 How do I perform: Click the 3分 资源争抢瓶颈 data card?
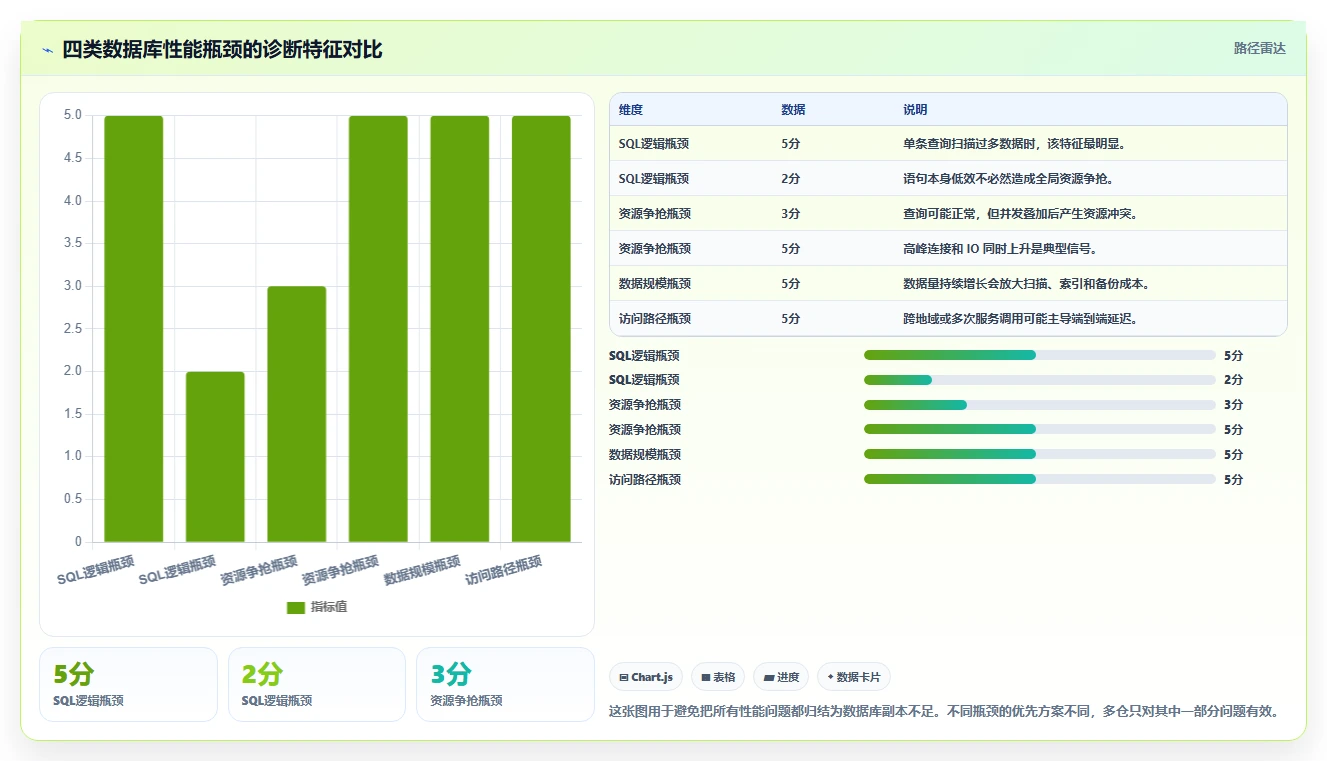click(505, 684)
